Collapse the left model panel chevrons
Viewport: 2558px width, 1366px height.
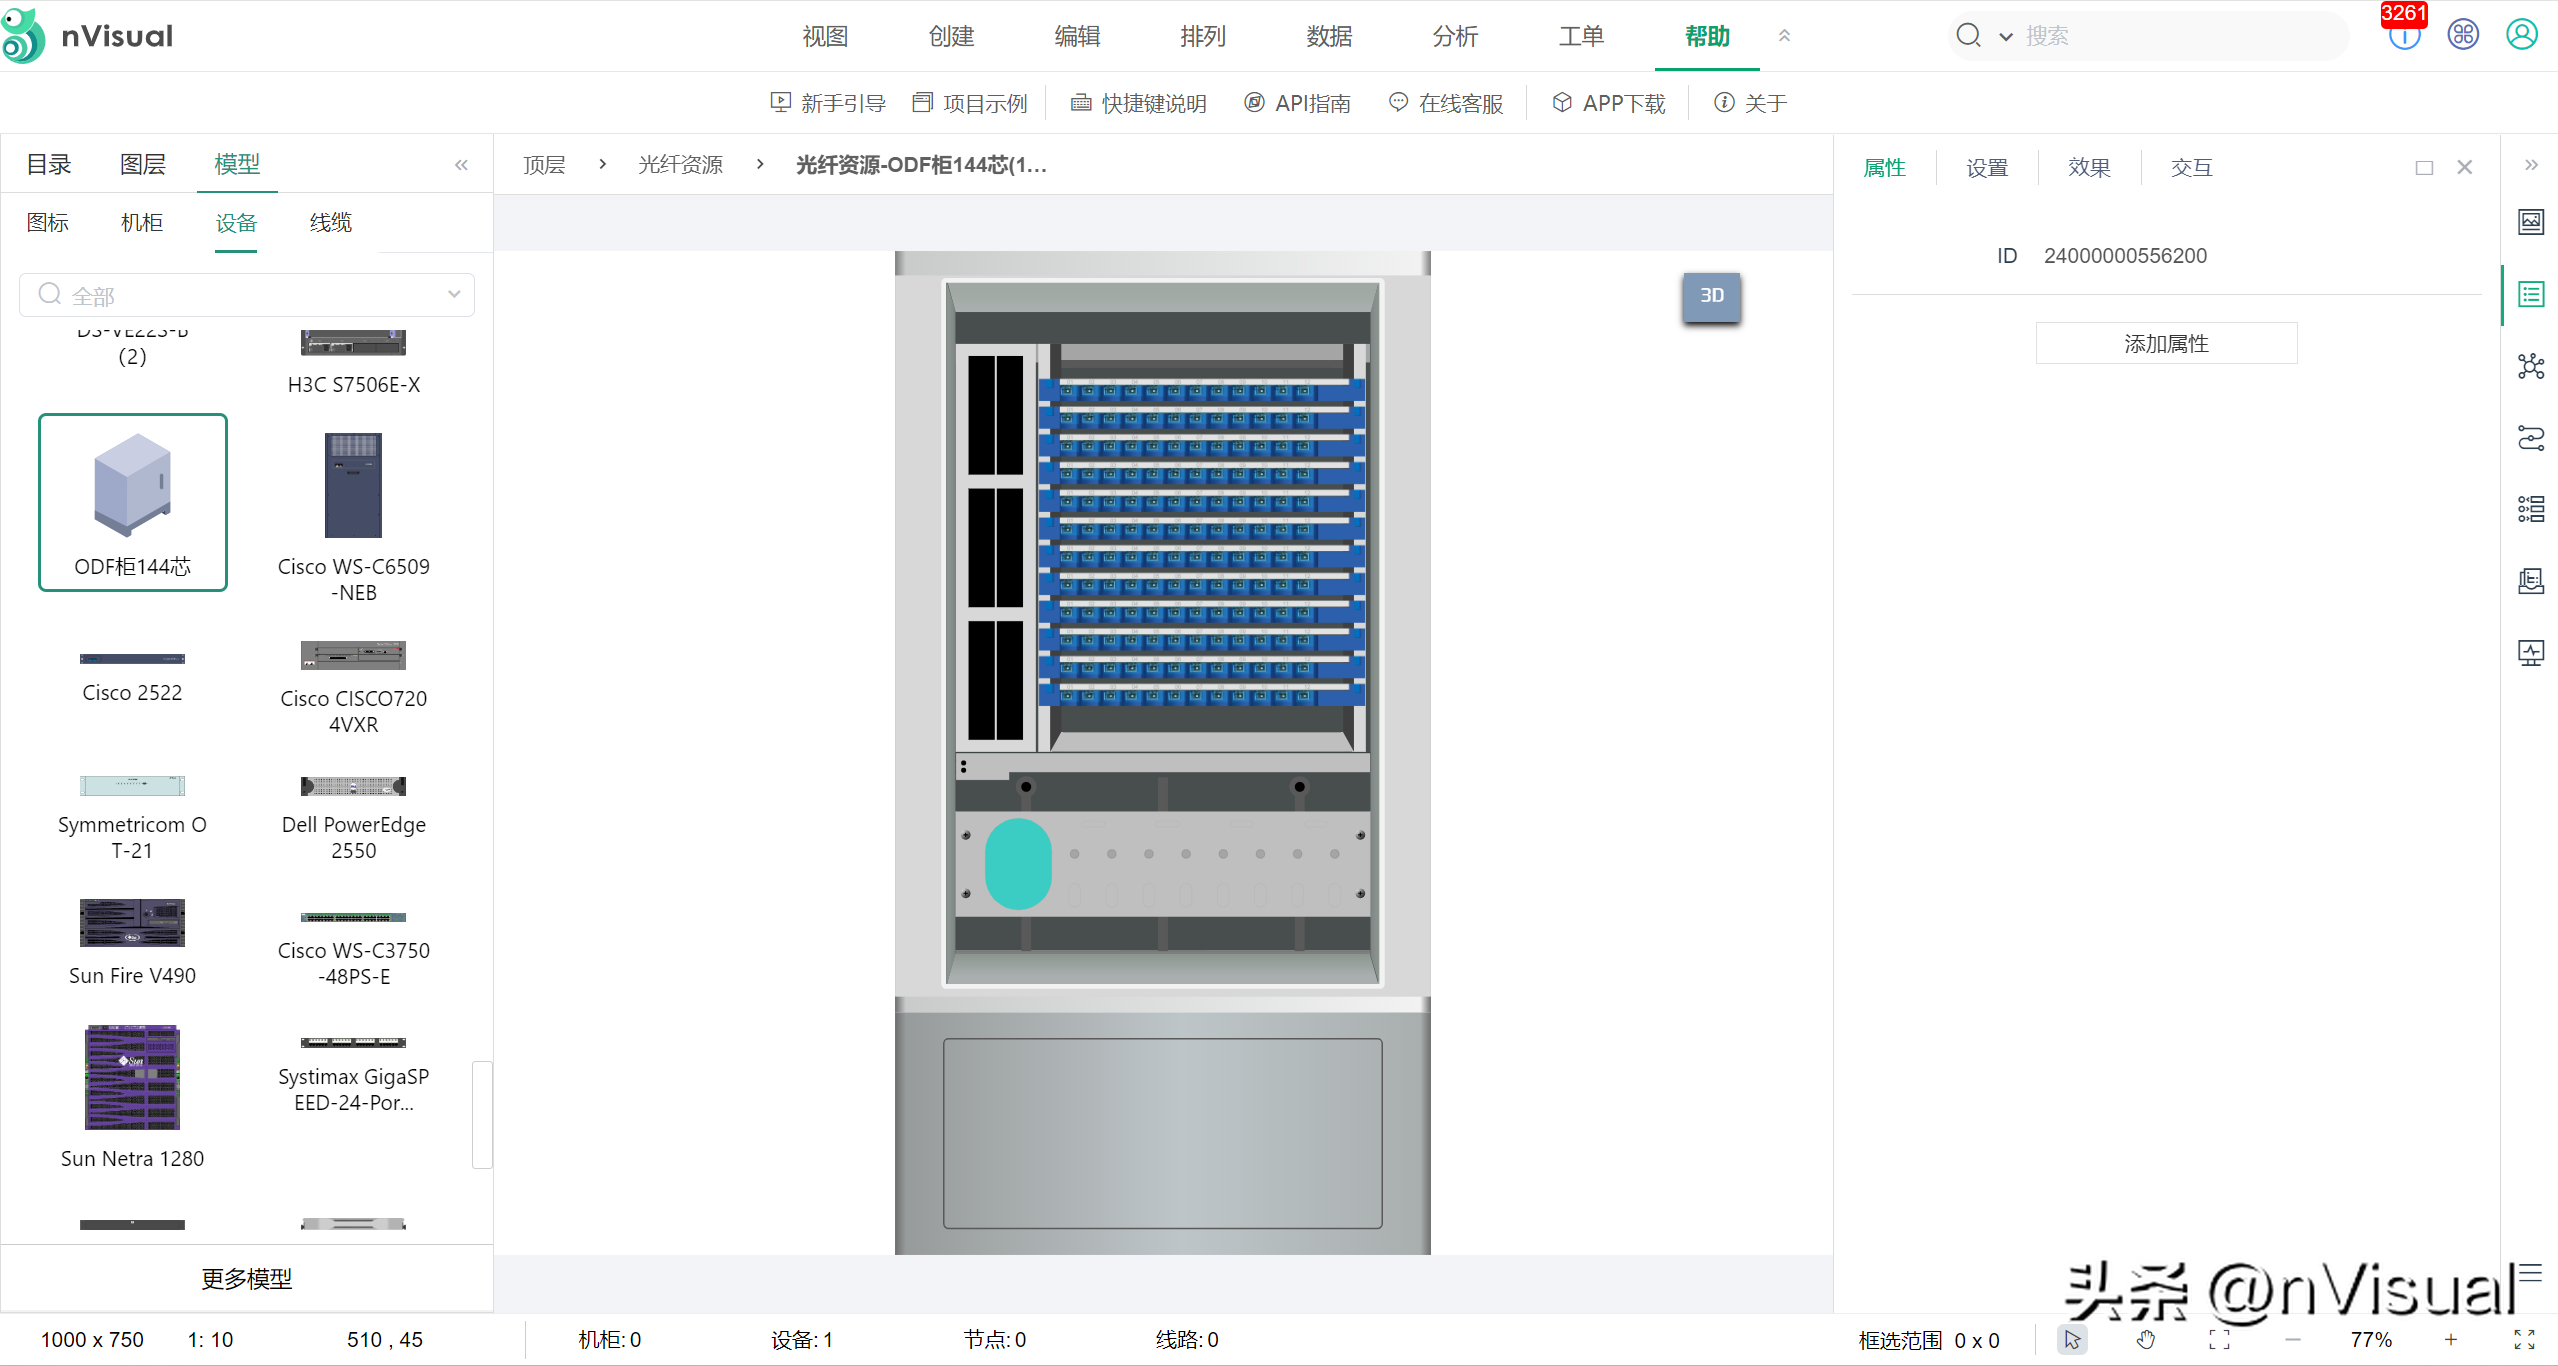tap(461, 165)
